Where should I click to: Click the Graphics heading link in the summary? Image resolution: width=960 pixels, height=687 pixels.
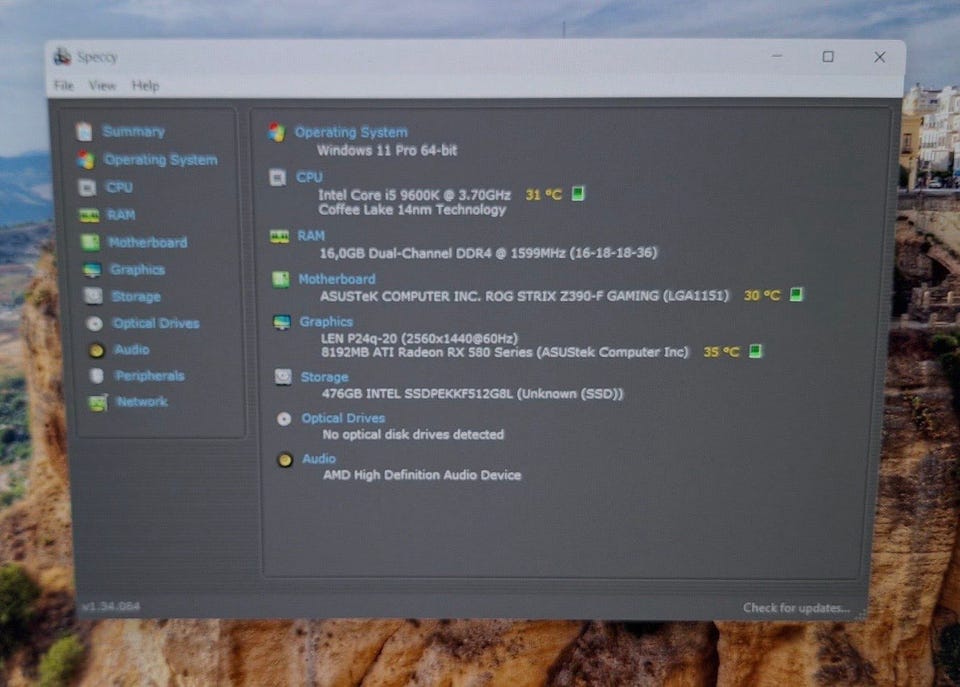(326, 321)
